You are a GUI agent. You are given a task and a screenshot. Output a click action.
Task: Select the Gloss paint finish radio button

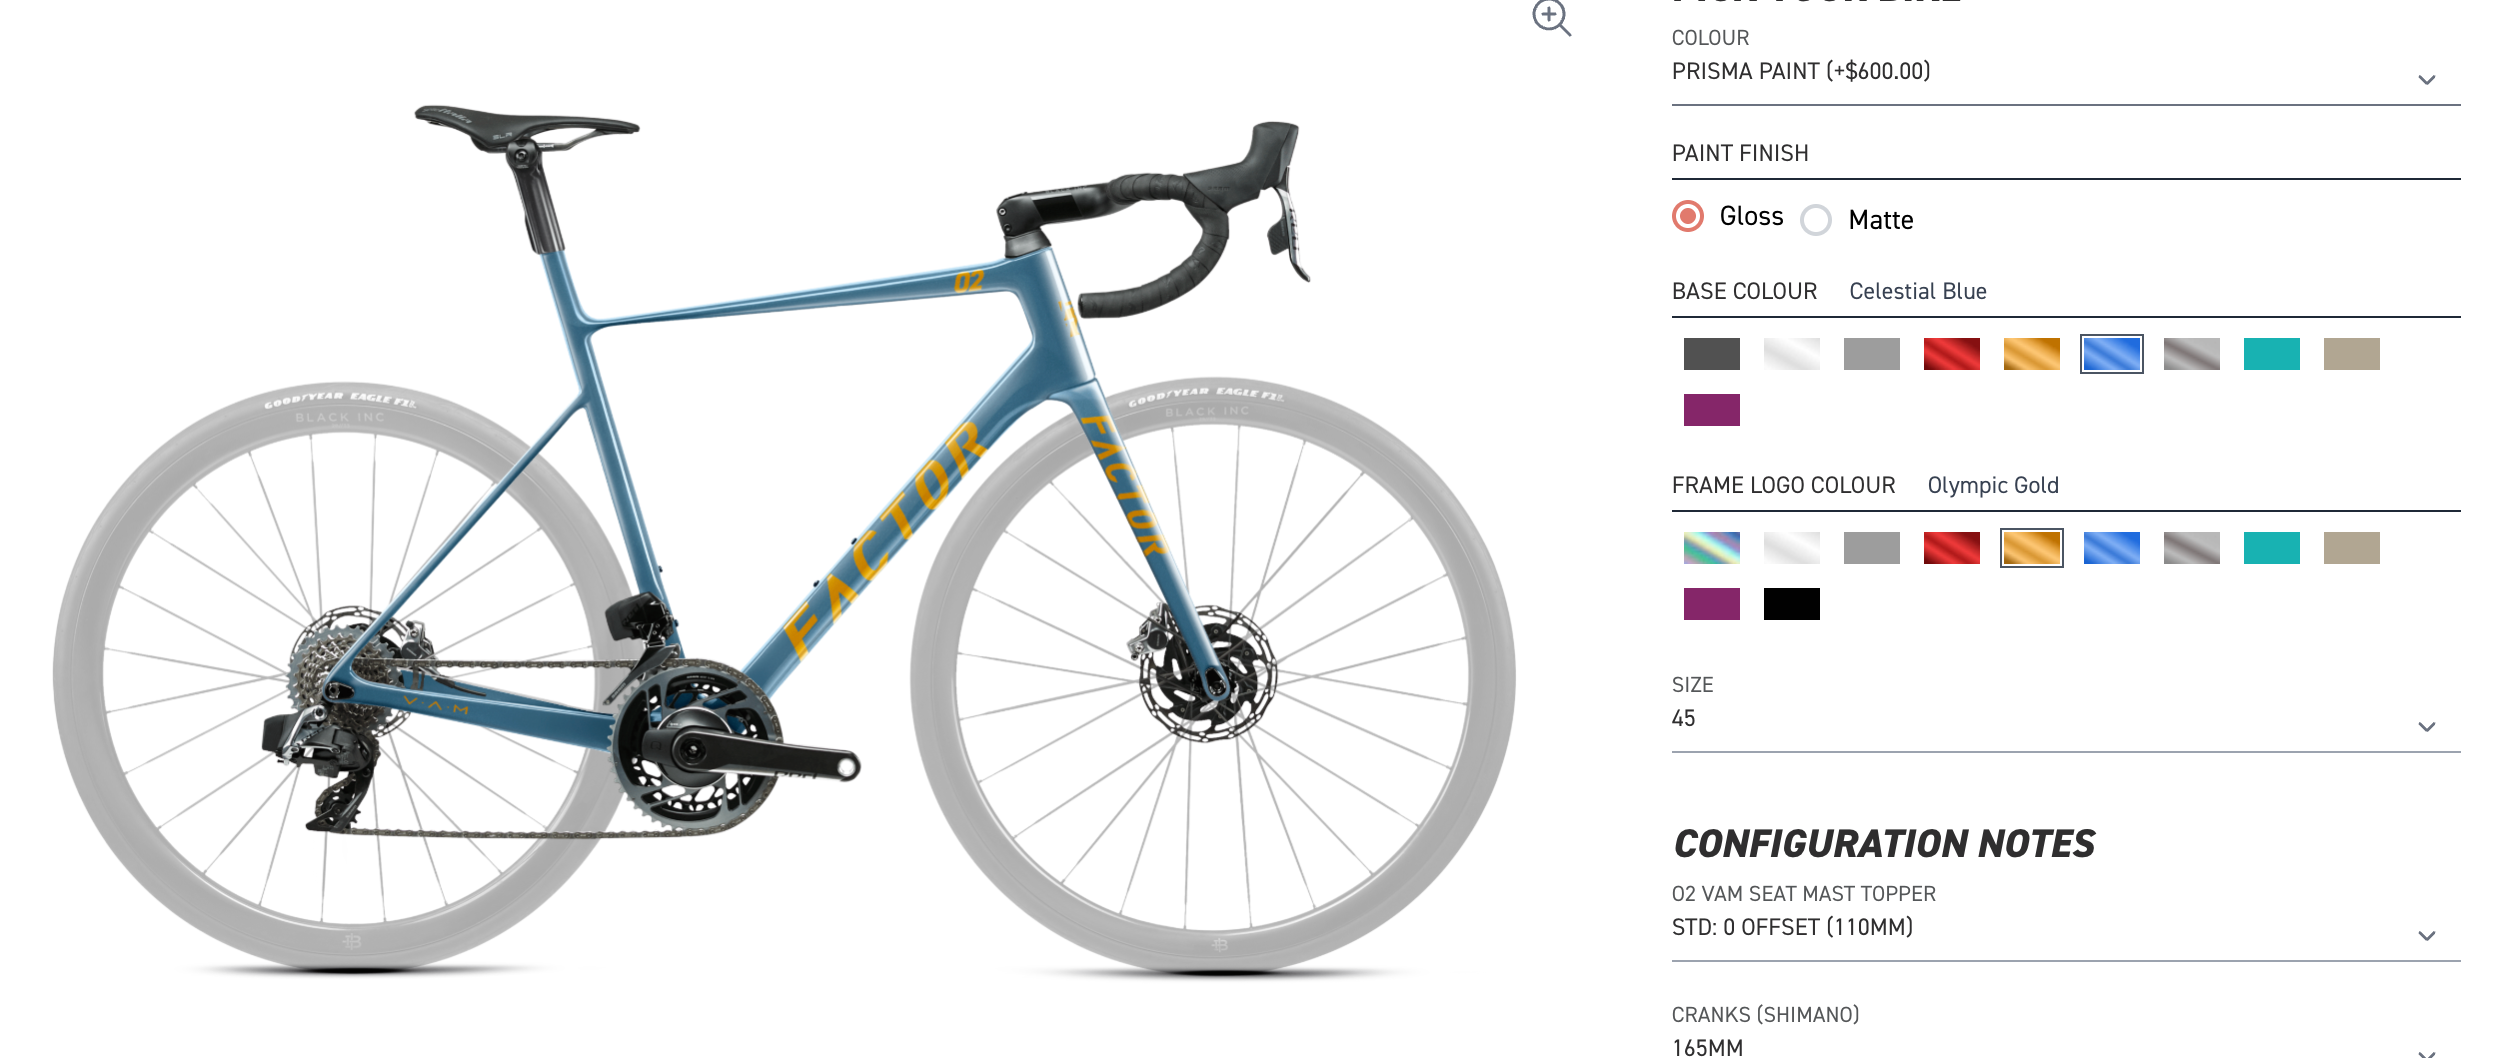click(x=1688, y=216)
